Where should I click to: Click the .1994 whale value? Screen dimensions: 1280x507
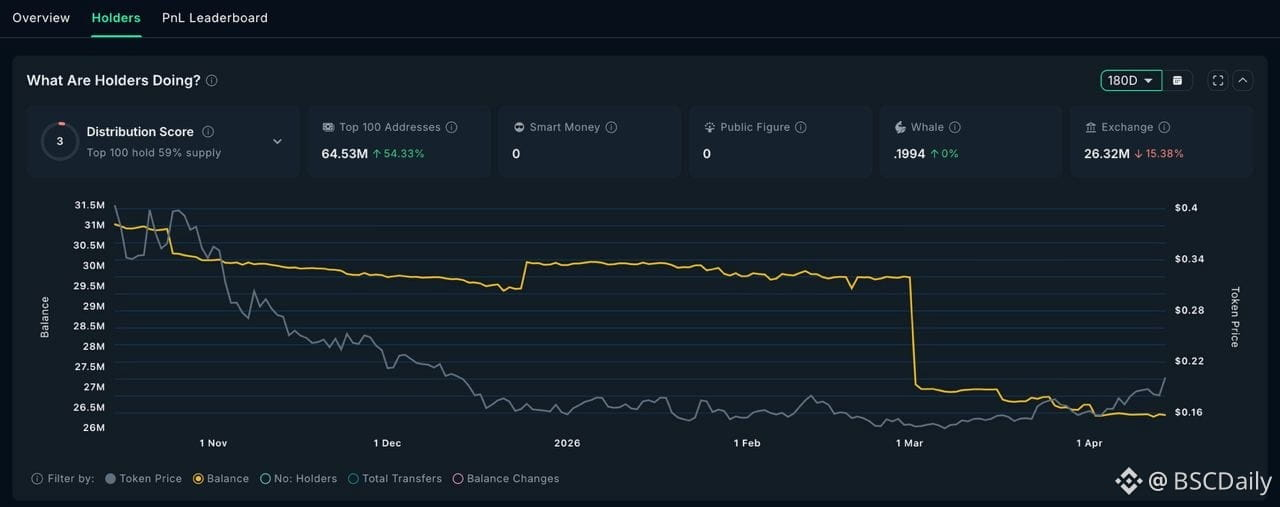(909, 154)
